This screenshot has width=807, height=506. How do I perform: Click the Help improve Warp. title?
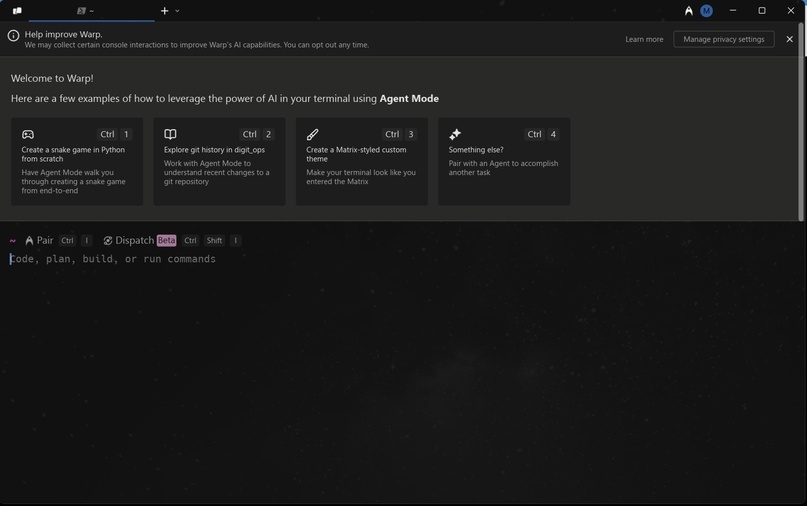(x=63, y=34)
